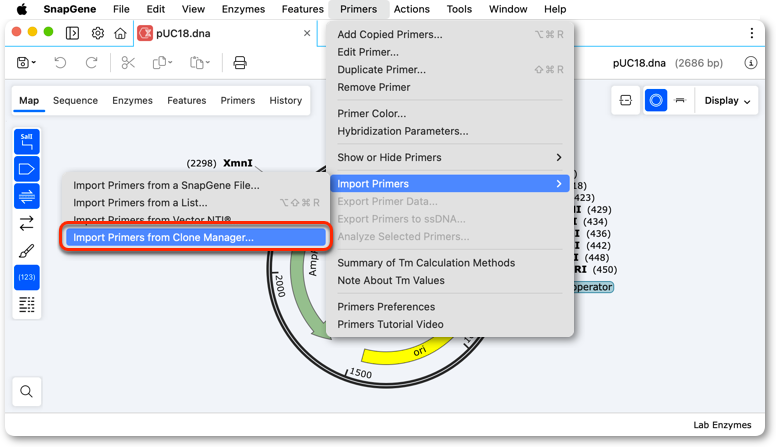Open the Tools menu
776x447 pixels.
click(x=459, y=9)
